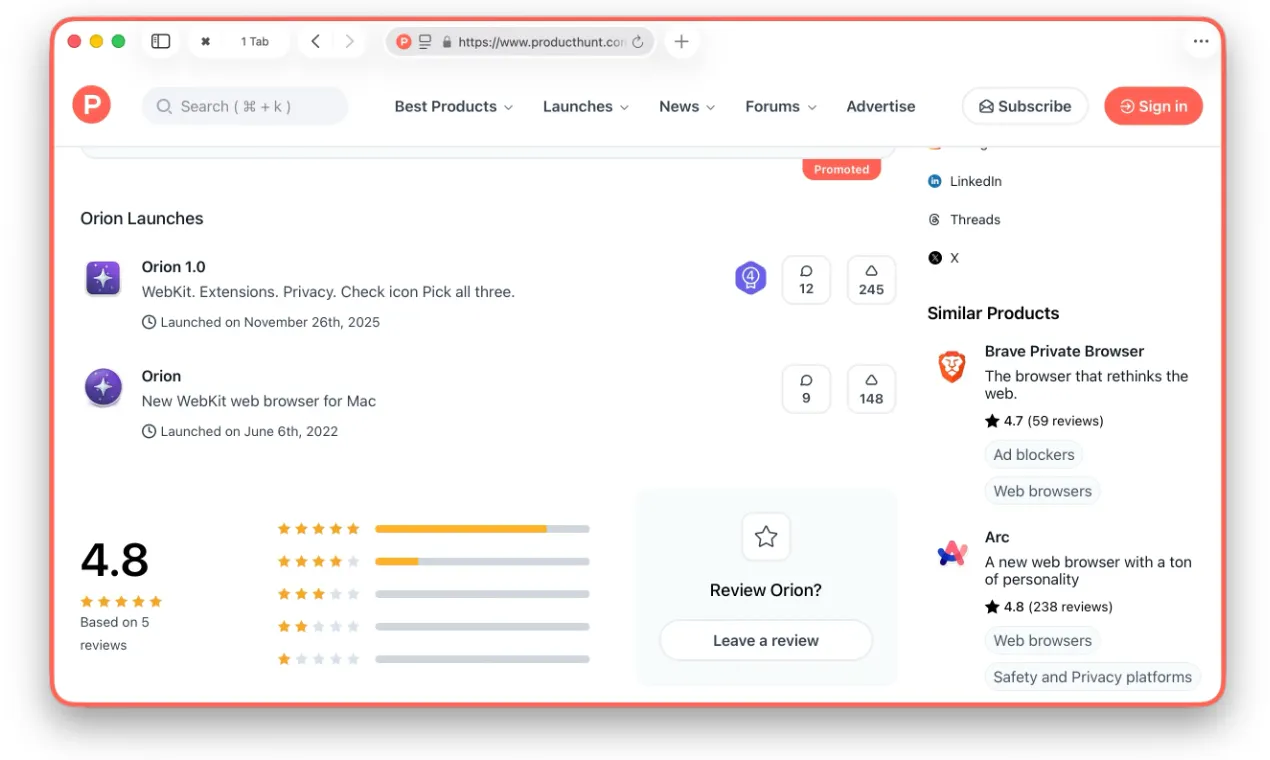This screenshot has height=760, width=1270.
Task: Open the Orion 1.0 launch title
Action: (x=174, y=267)
